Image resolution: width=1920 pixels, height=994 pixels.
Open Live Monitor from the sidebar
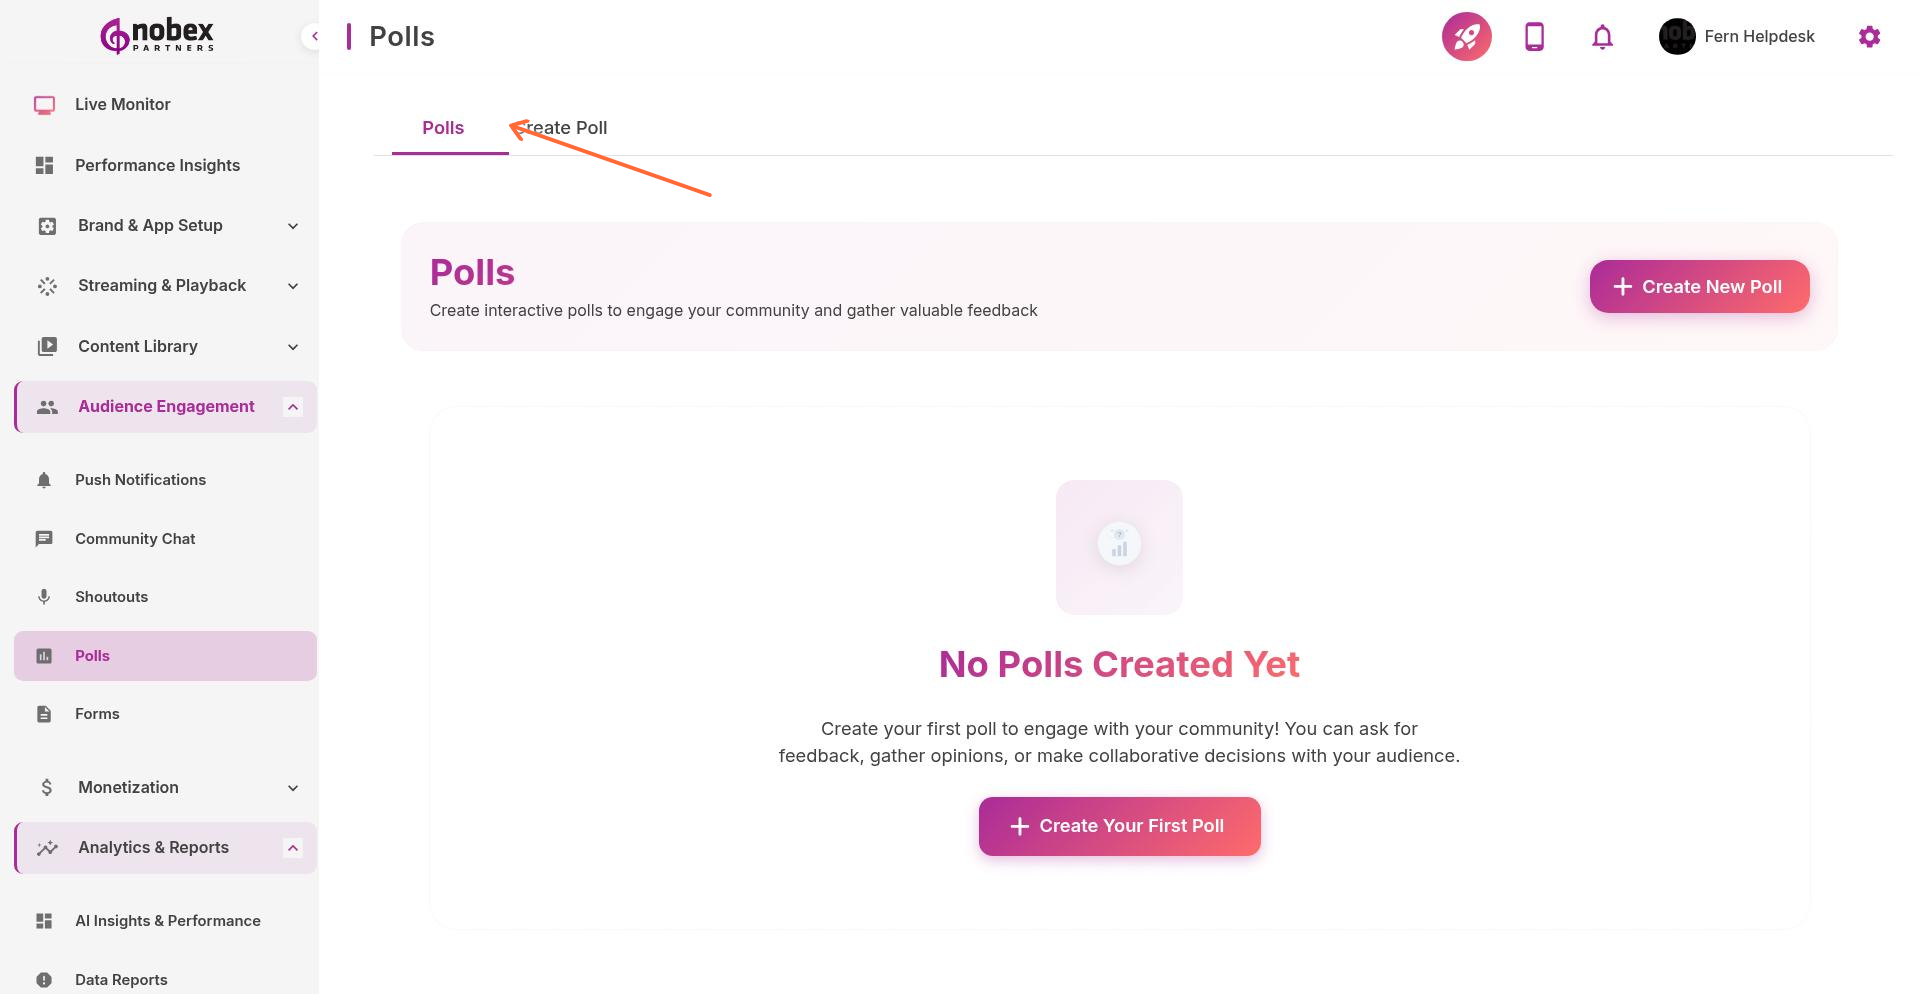click(x=122, y=105)
